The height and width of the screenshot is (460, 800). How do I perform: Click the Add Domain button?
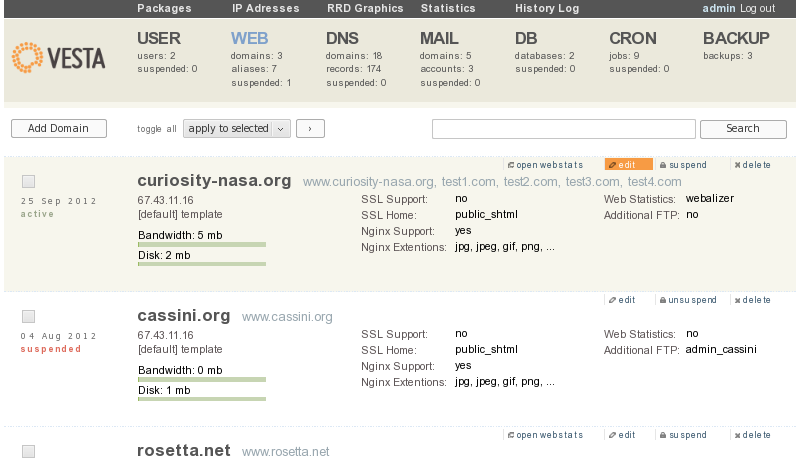click(58, 128)
